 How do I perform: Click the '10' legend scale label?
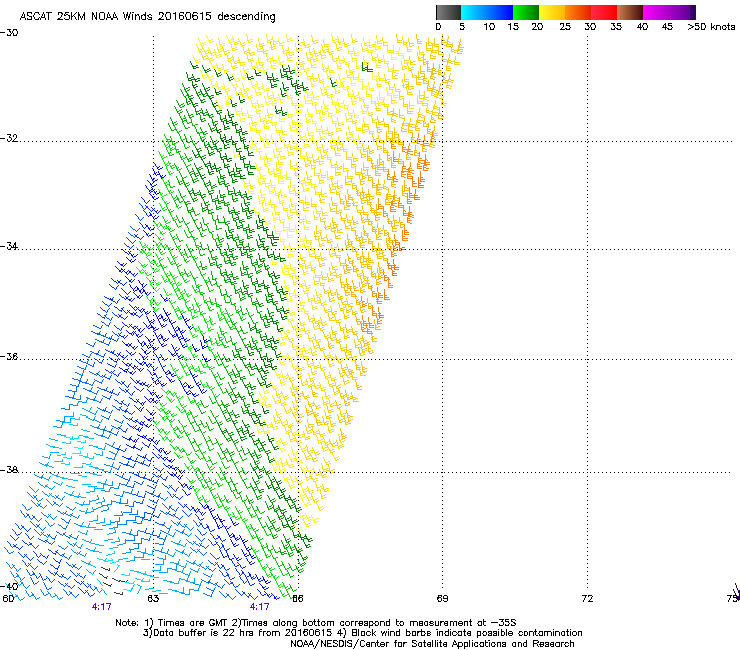click(x=489, y=27)
